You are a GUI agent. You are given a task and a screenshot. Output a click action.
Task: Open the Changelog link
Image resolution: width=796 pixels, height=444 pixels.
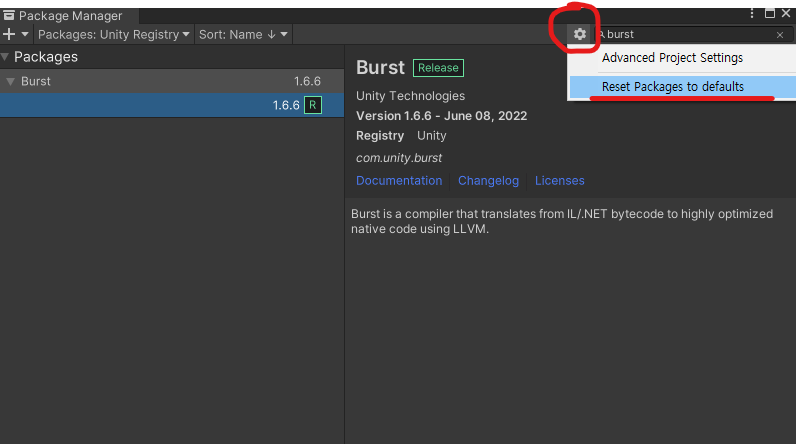point(488,181)
